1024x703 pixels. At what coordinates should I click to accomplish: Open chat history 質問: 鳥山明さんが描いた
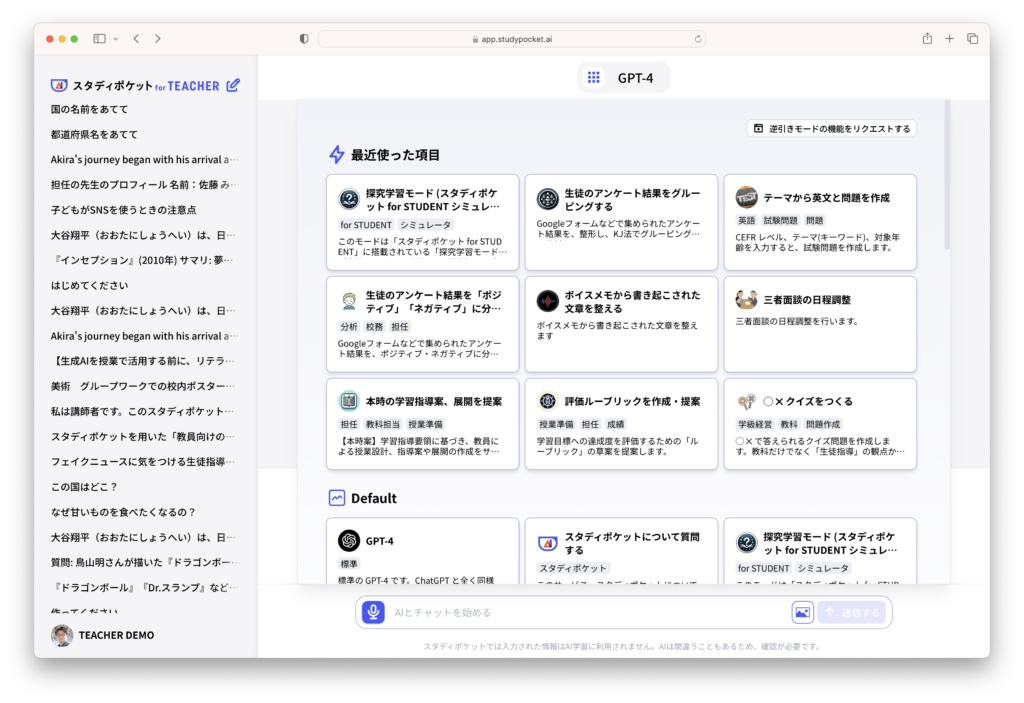pos(144,562)
